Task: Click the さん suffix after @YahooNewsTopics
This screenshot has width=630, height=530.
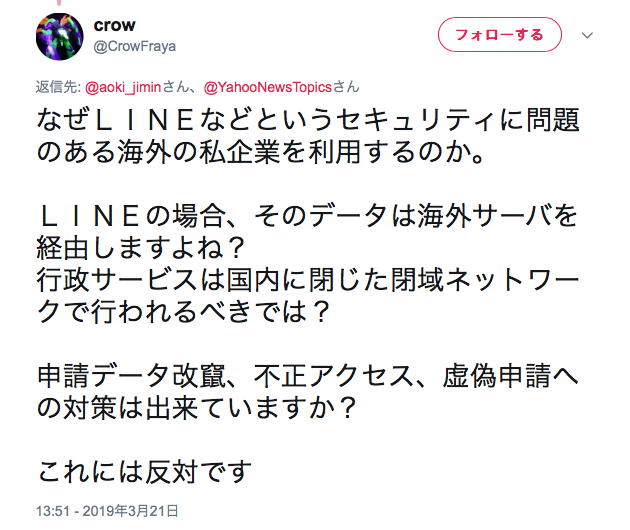Action: (x=346, y=86)
